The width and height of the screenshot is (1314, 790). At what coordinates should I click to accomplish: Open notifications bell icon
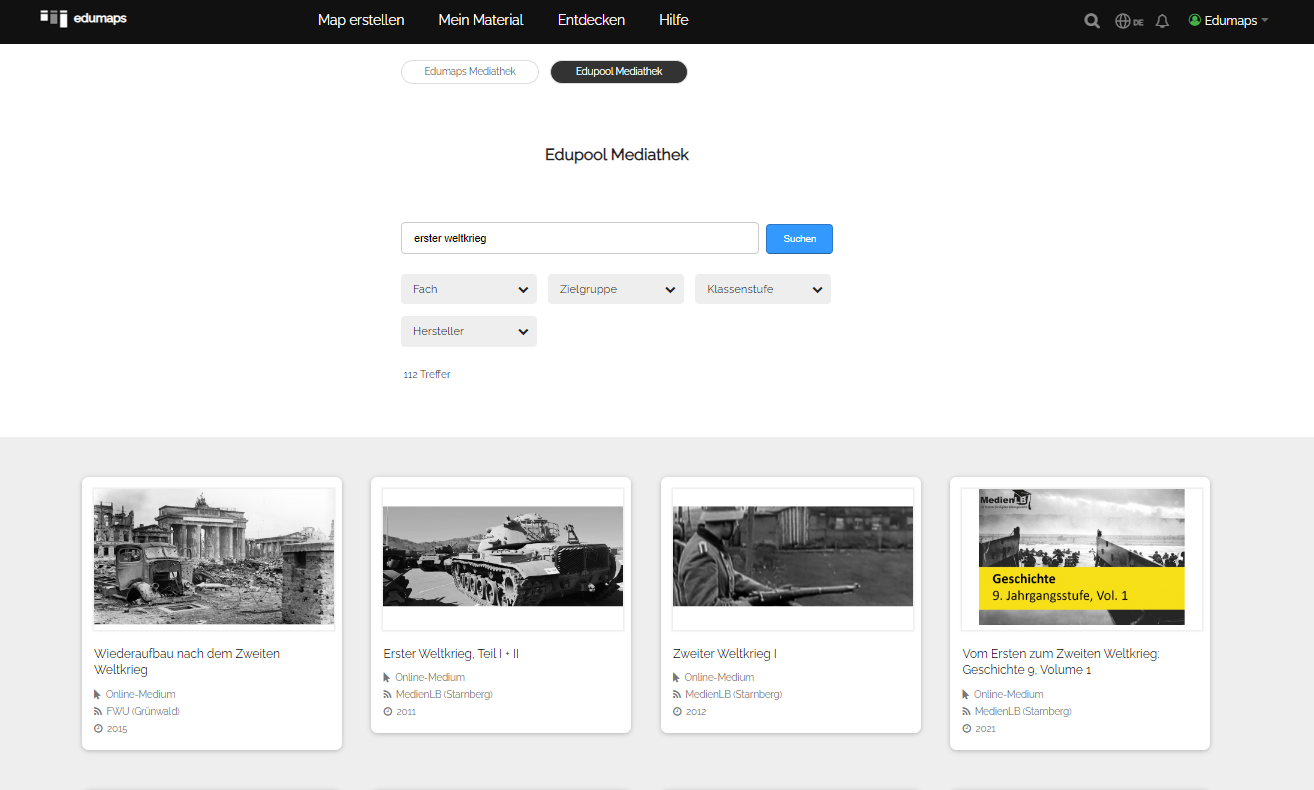[x=1162, y=21]
